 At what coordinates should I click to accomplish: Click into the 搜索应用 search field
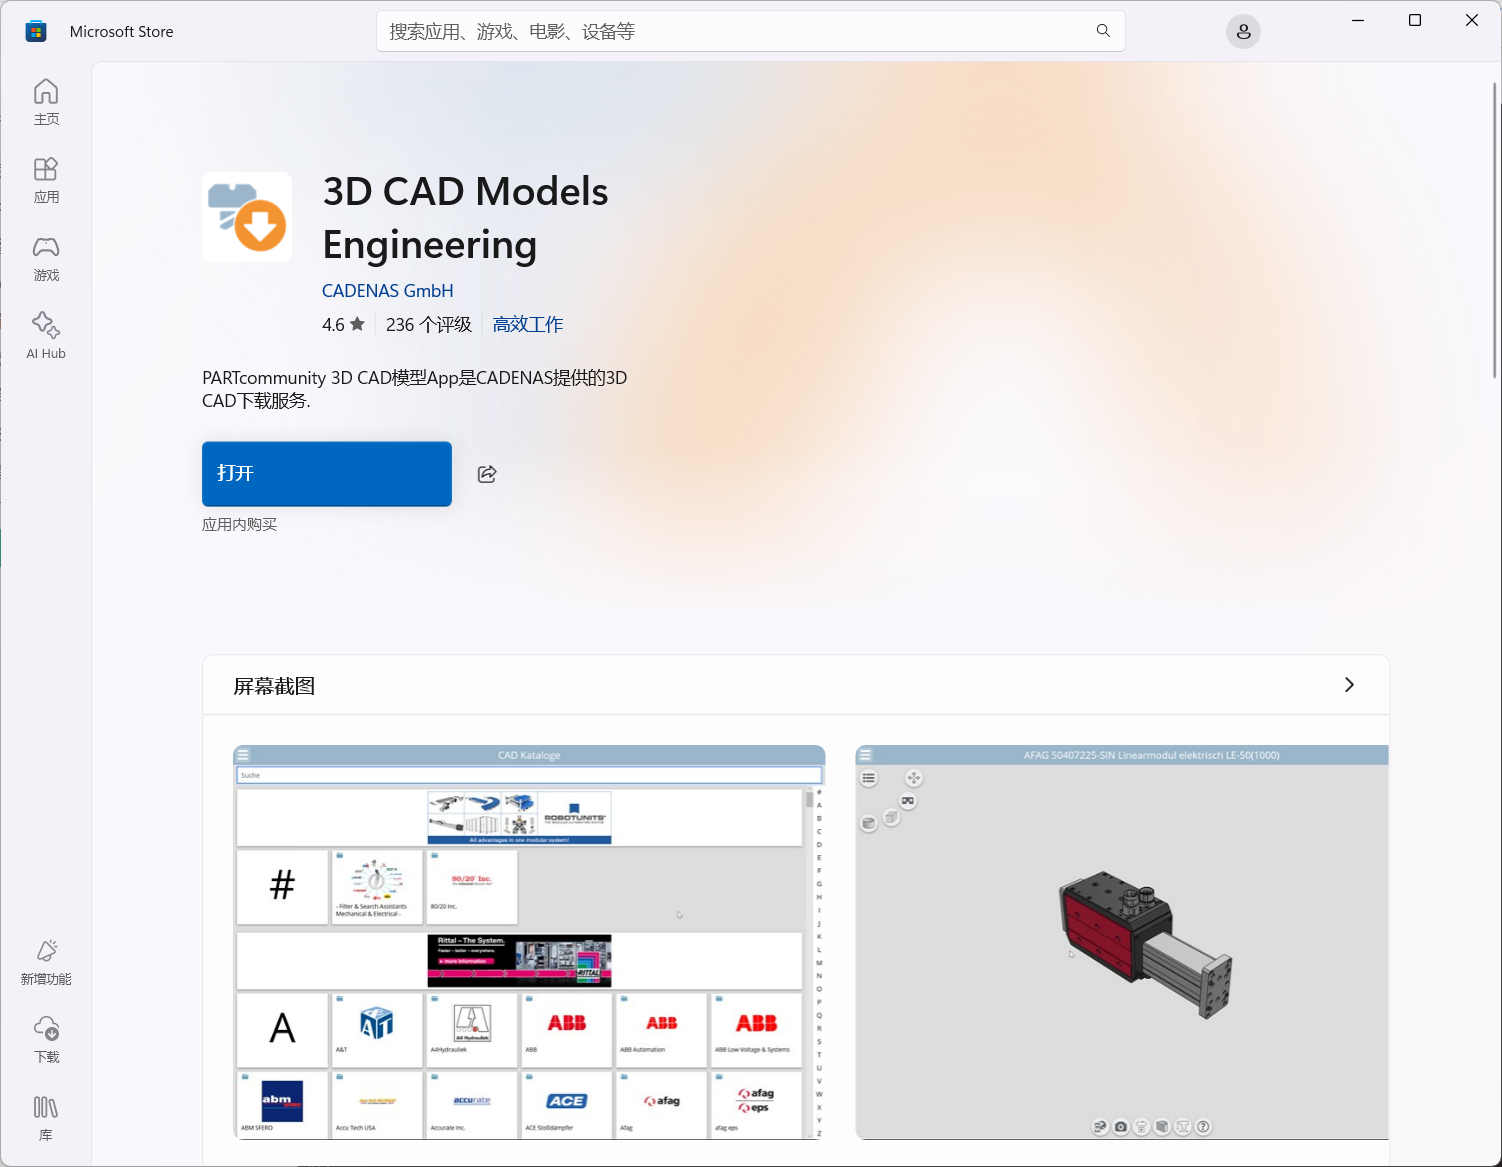751,31
